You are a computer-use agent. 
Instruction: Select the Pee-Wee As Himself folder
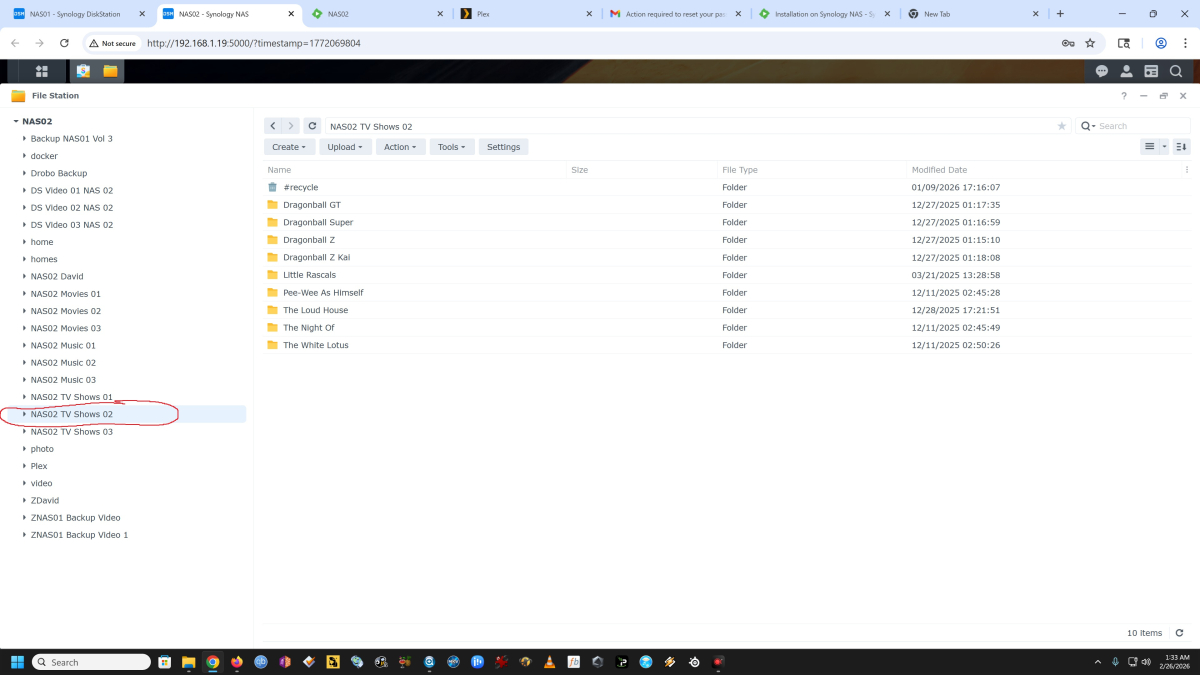726,293
